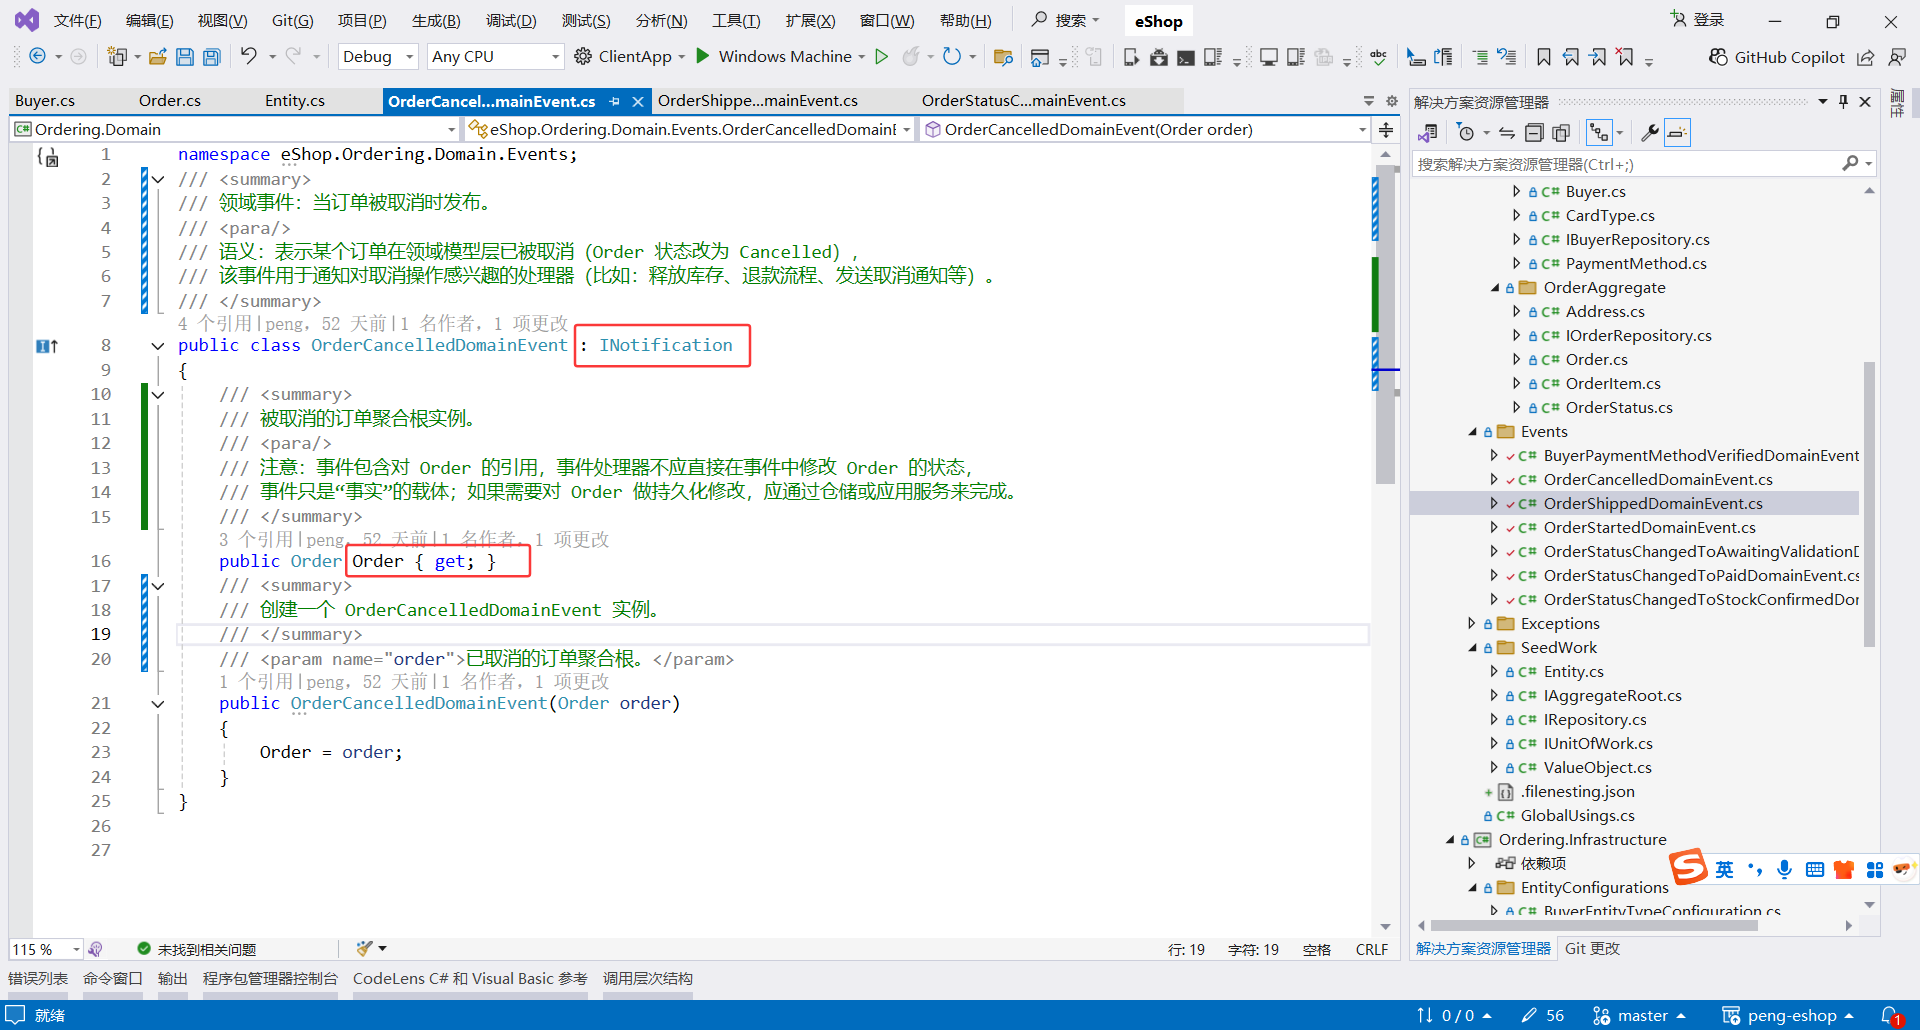Click the notifications bell in the status bar
This screenshot has height=1030, width=1920.
[1890, 1016]
